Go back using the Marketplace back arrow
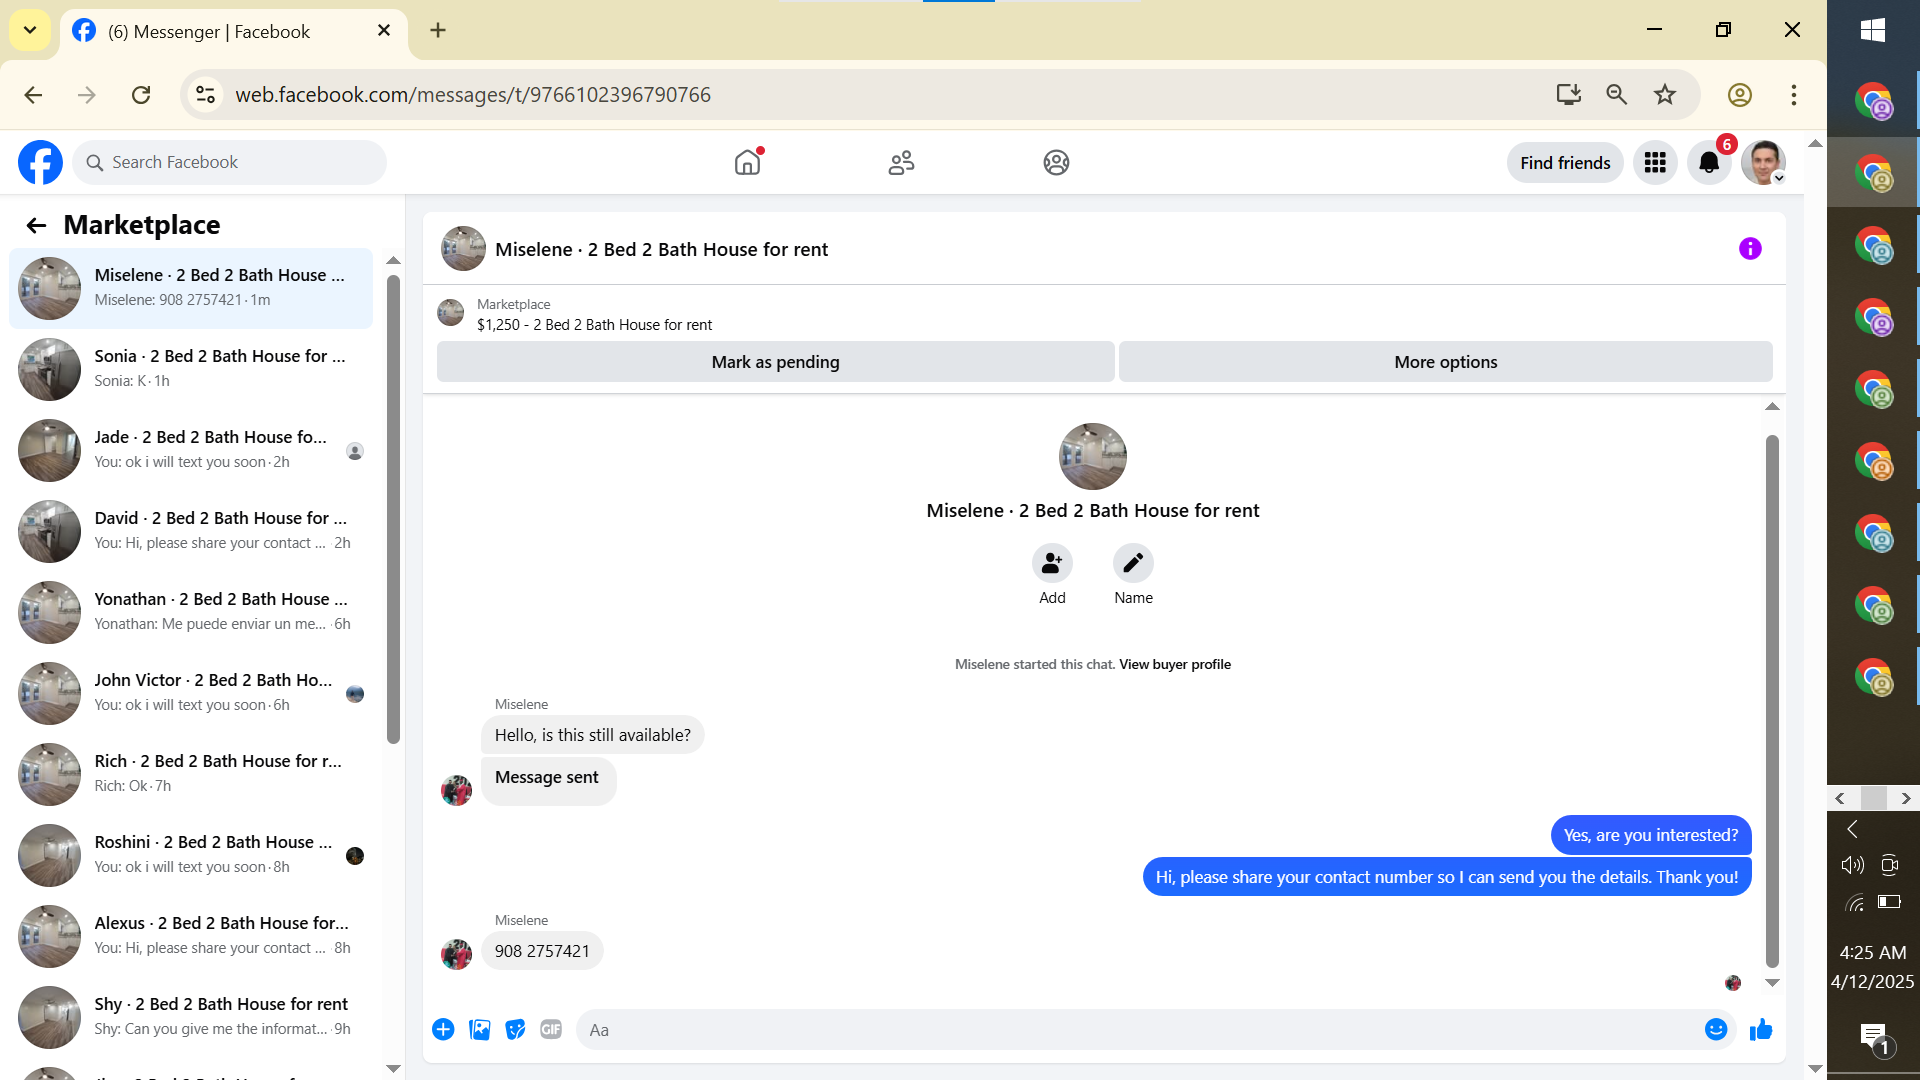 click(36, 225)
